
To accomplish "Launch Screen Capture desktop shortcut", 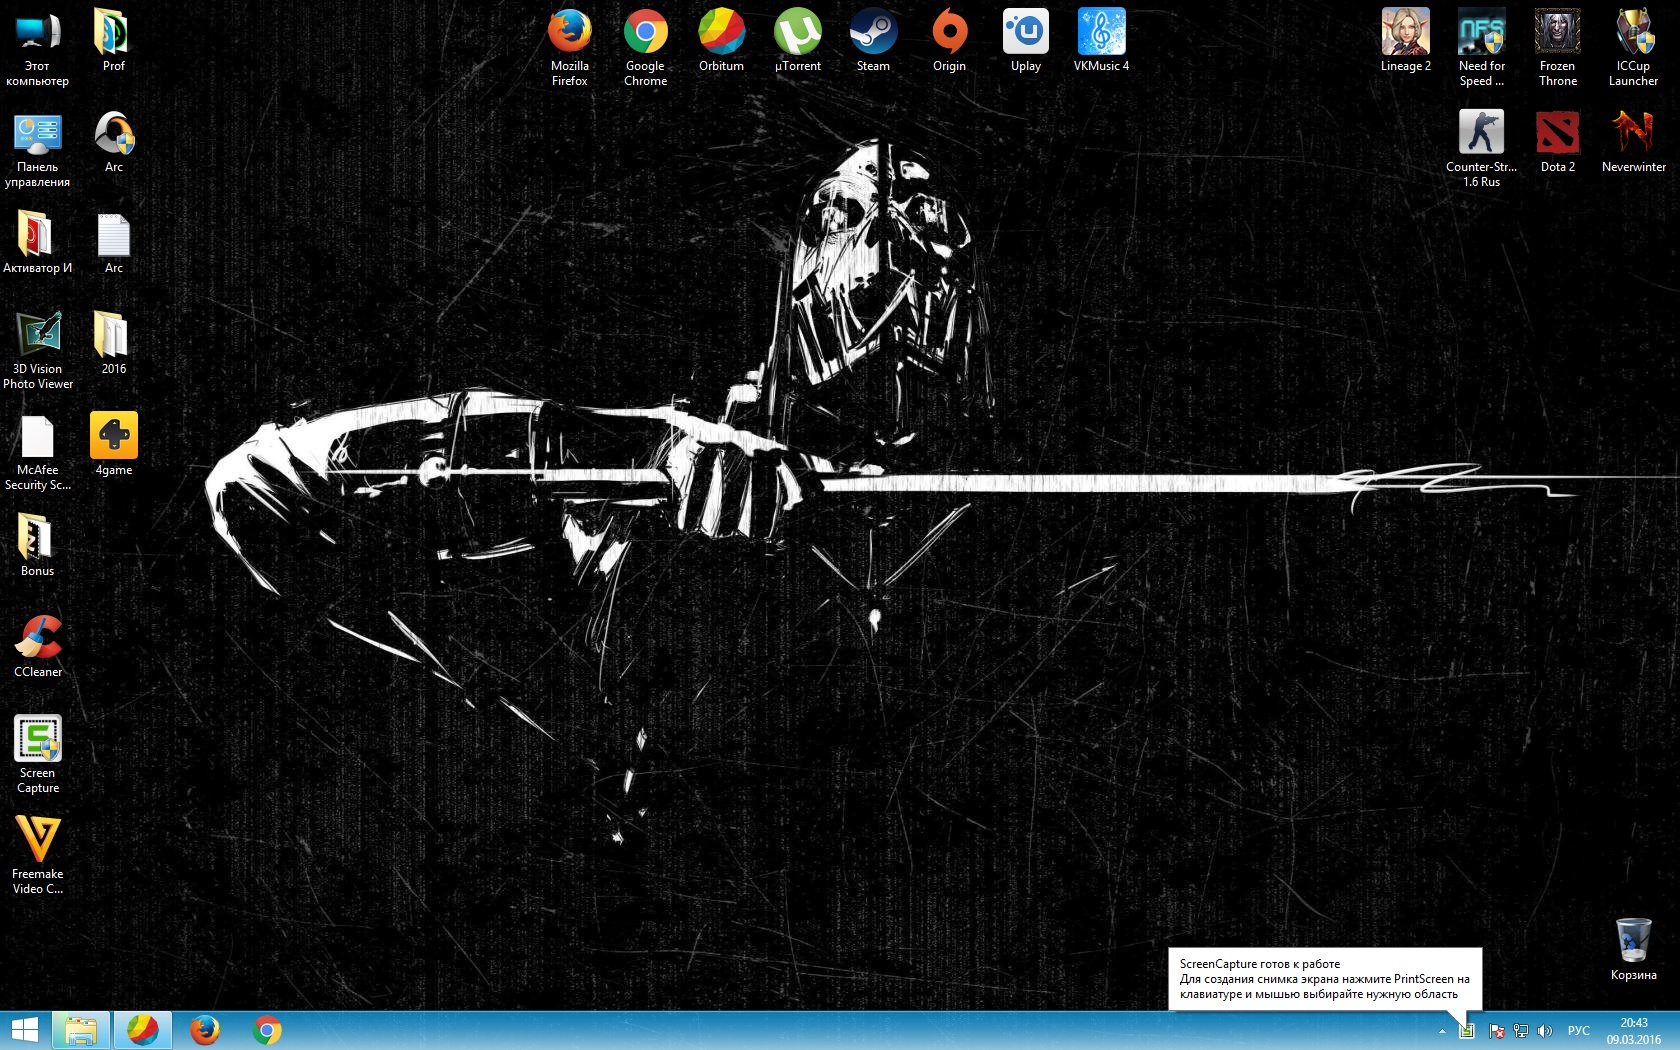I will [38, 754].
